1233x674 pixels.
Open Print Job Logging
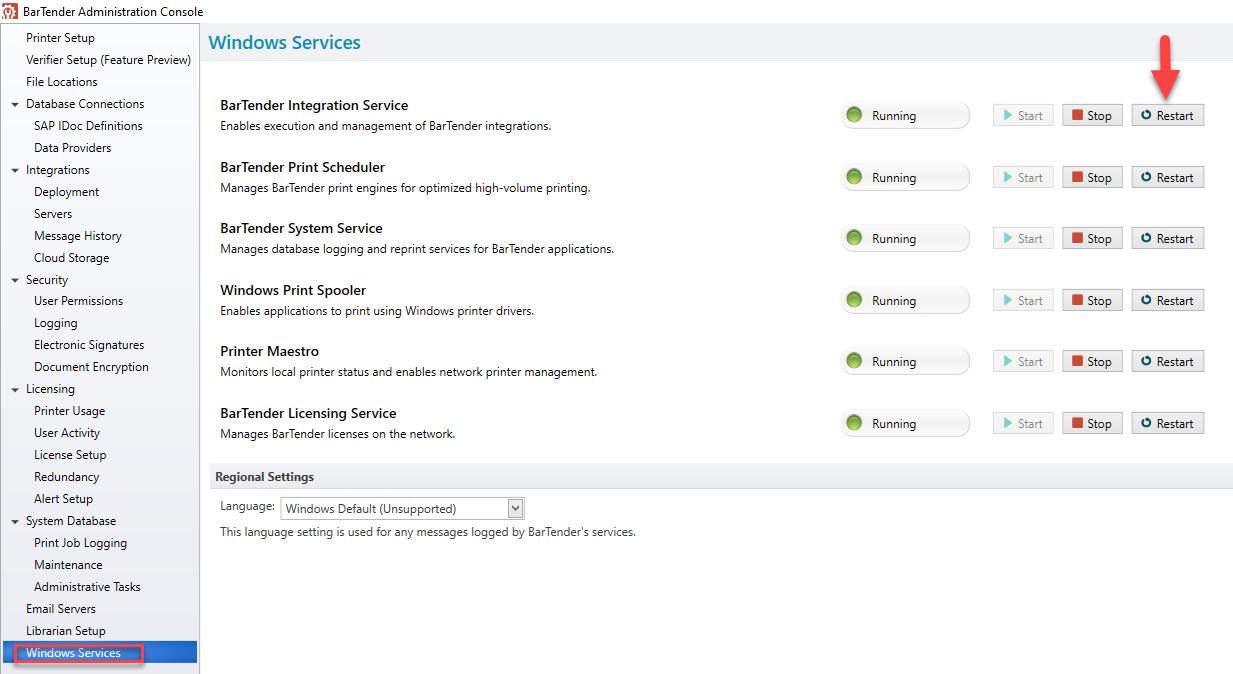point(80,543)
